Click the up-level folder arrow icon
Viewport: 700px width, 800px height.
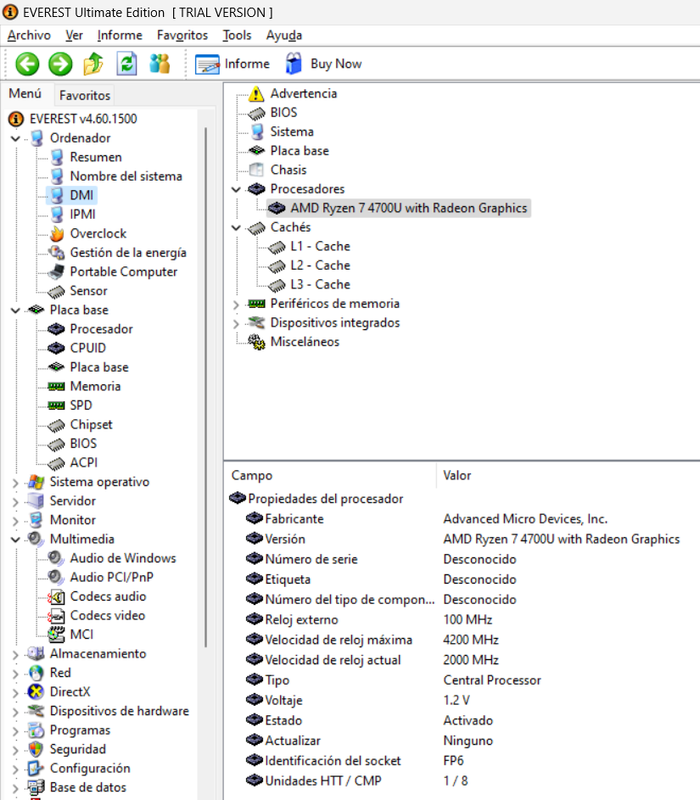(93, 64)
